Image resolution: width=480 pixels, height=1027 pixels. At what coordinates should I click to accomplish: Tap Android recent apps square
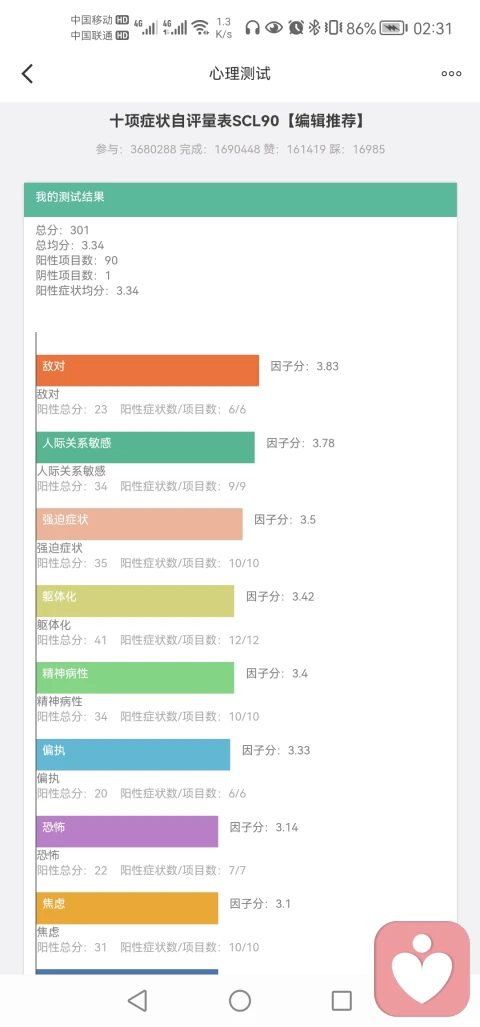(342, 1000)
